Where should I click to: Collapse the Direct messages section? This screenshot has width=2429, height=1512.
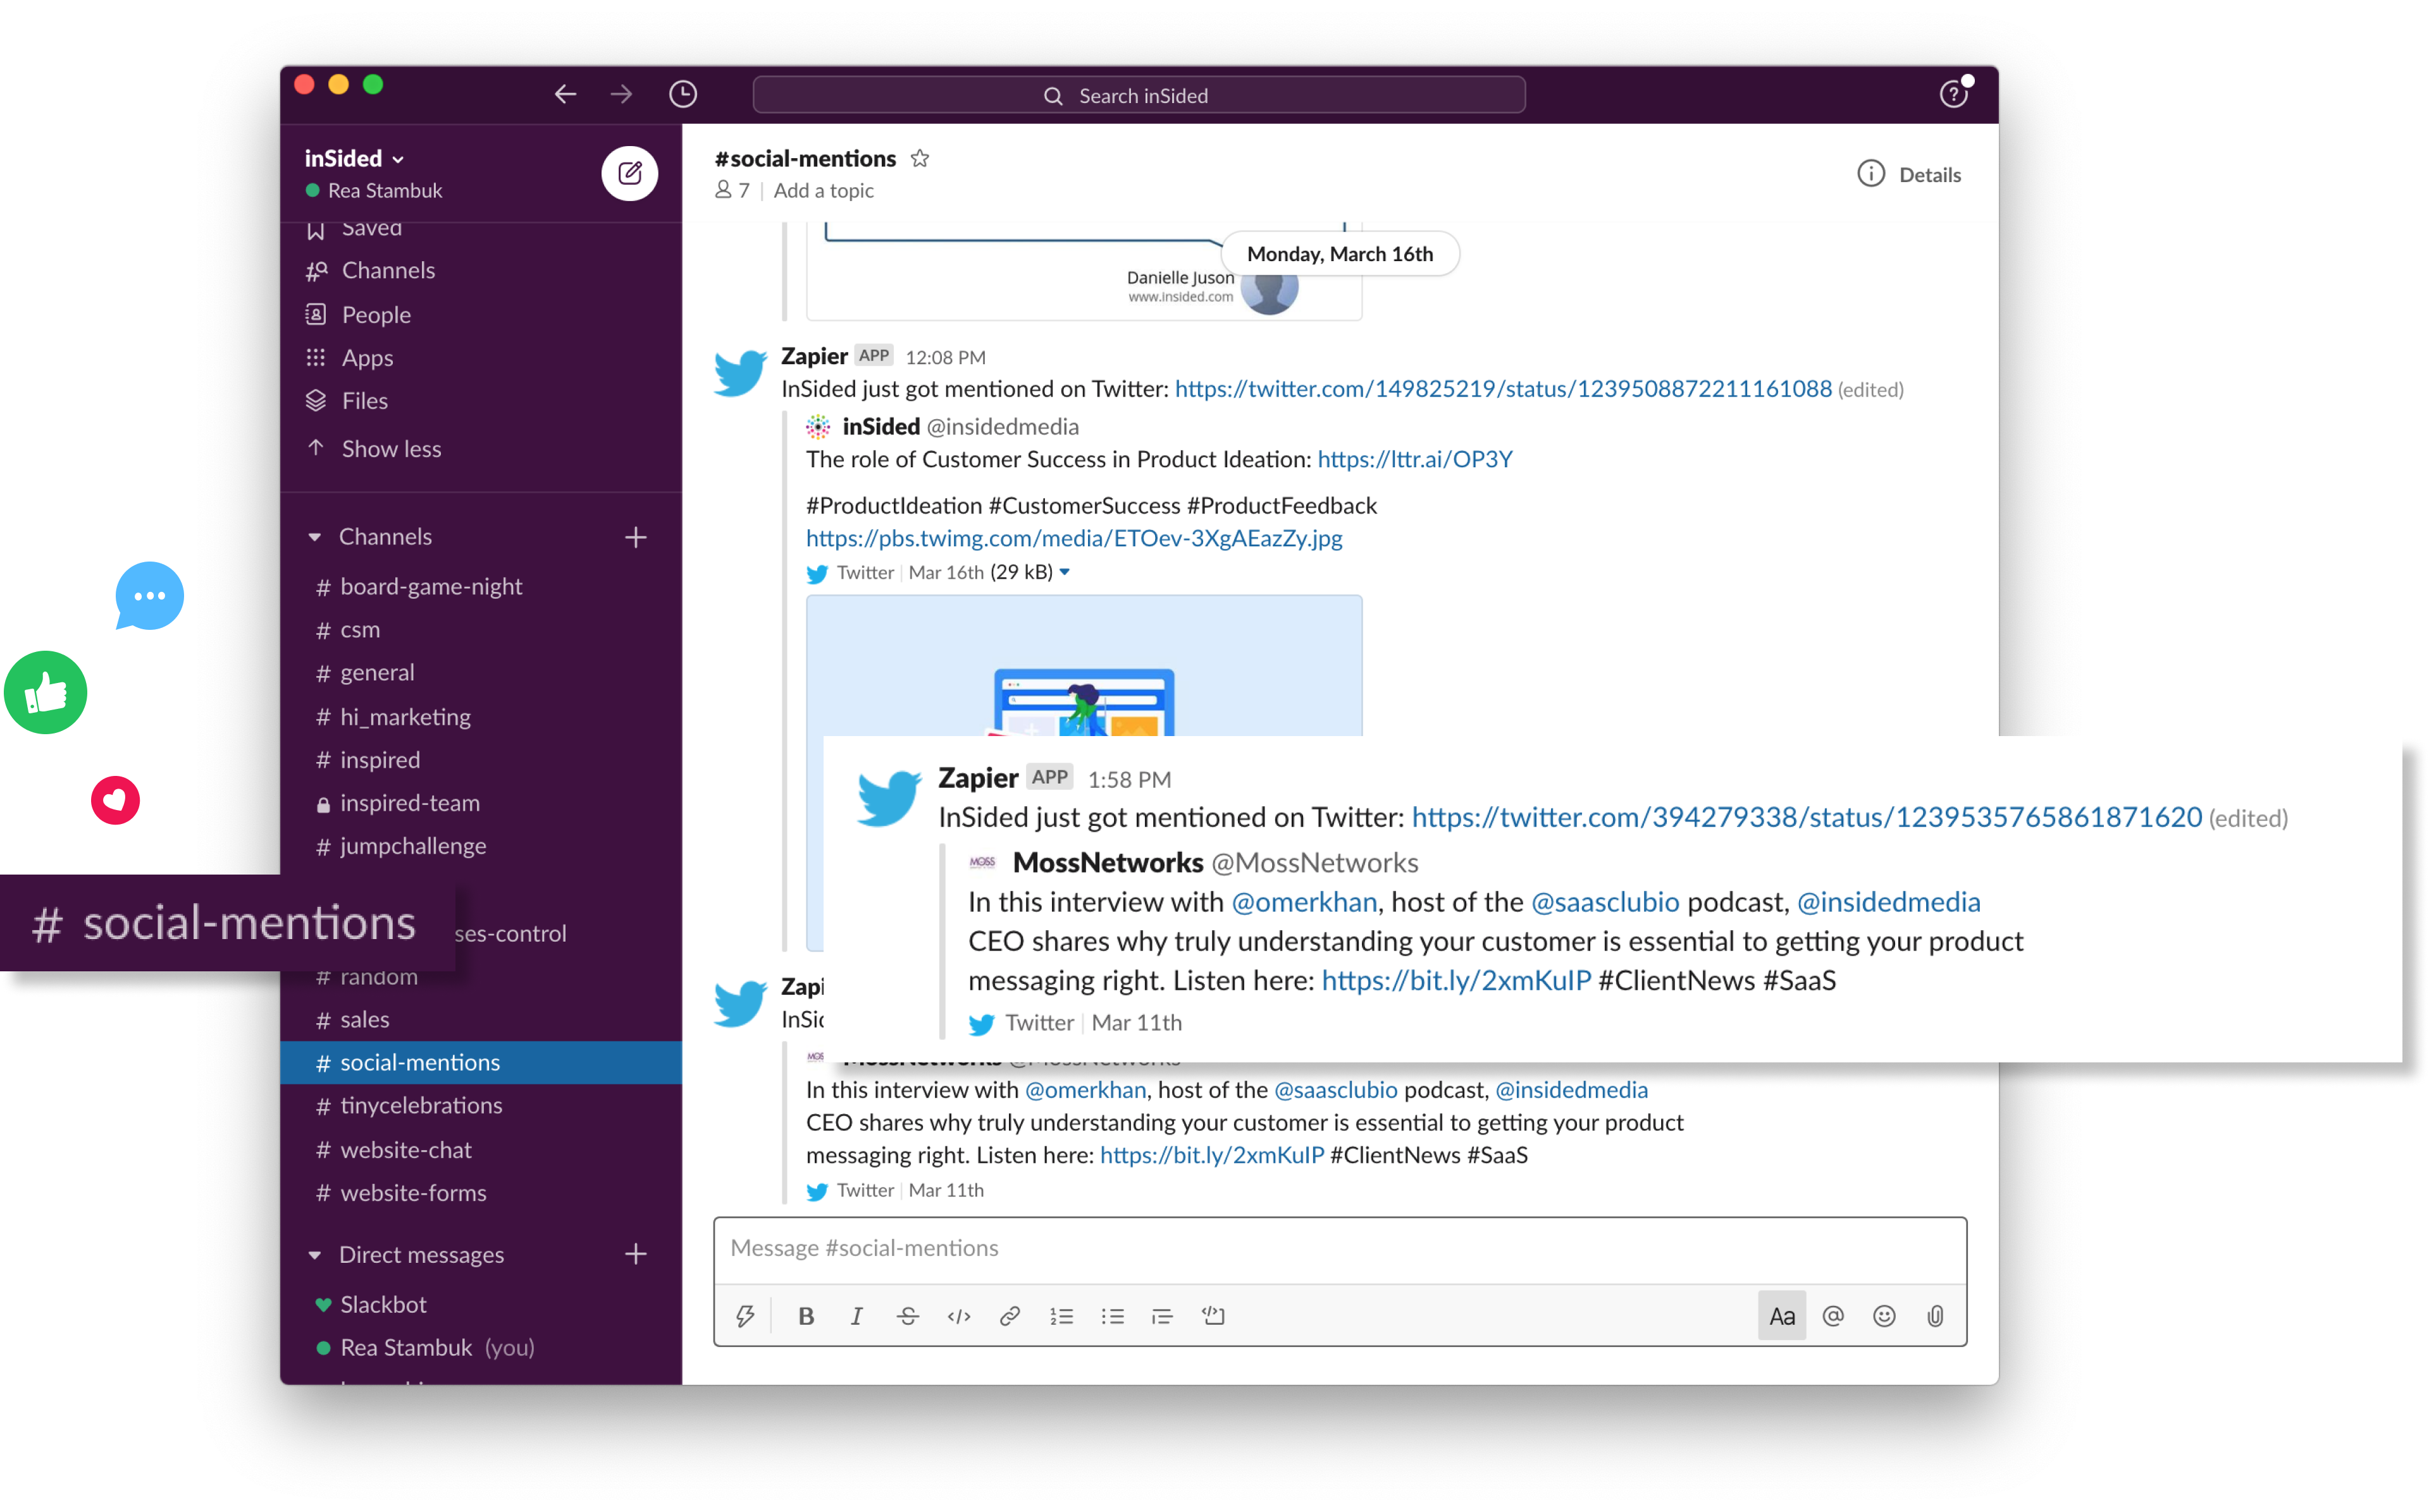click(x=315, y=1255)
